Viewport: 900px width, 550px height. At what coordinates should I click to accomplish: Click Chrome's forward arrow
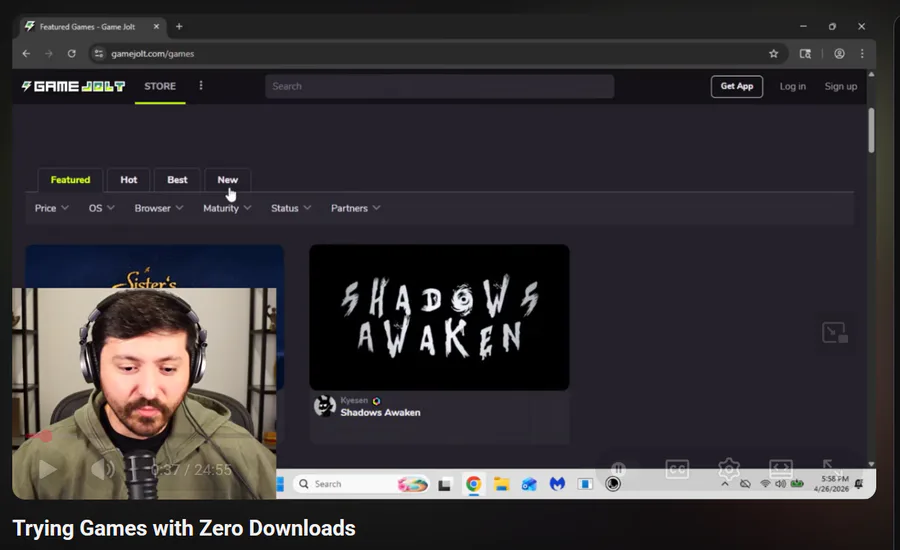(49, 53)
